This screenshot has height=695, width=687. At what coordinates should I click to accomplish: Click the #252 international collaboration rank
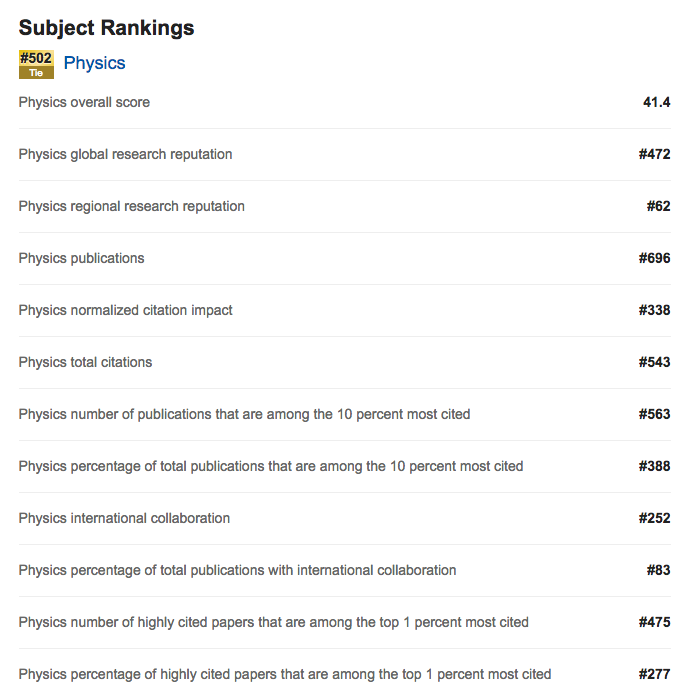(x=654, y=518)
